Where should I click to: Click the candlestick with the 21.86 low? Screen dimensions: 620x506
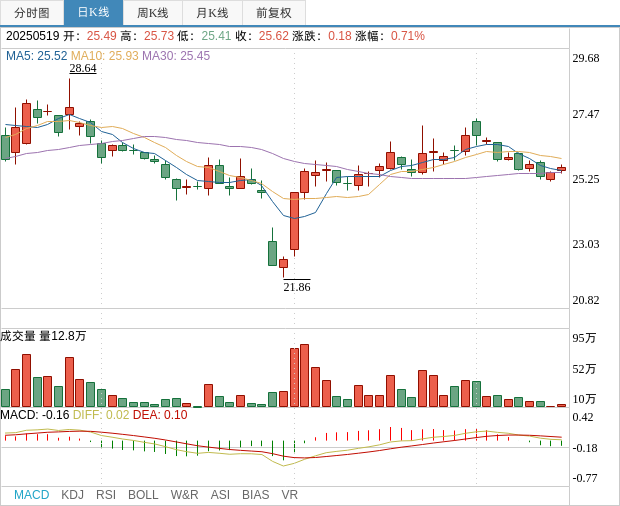[x=284, y=267]
